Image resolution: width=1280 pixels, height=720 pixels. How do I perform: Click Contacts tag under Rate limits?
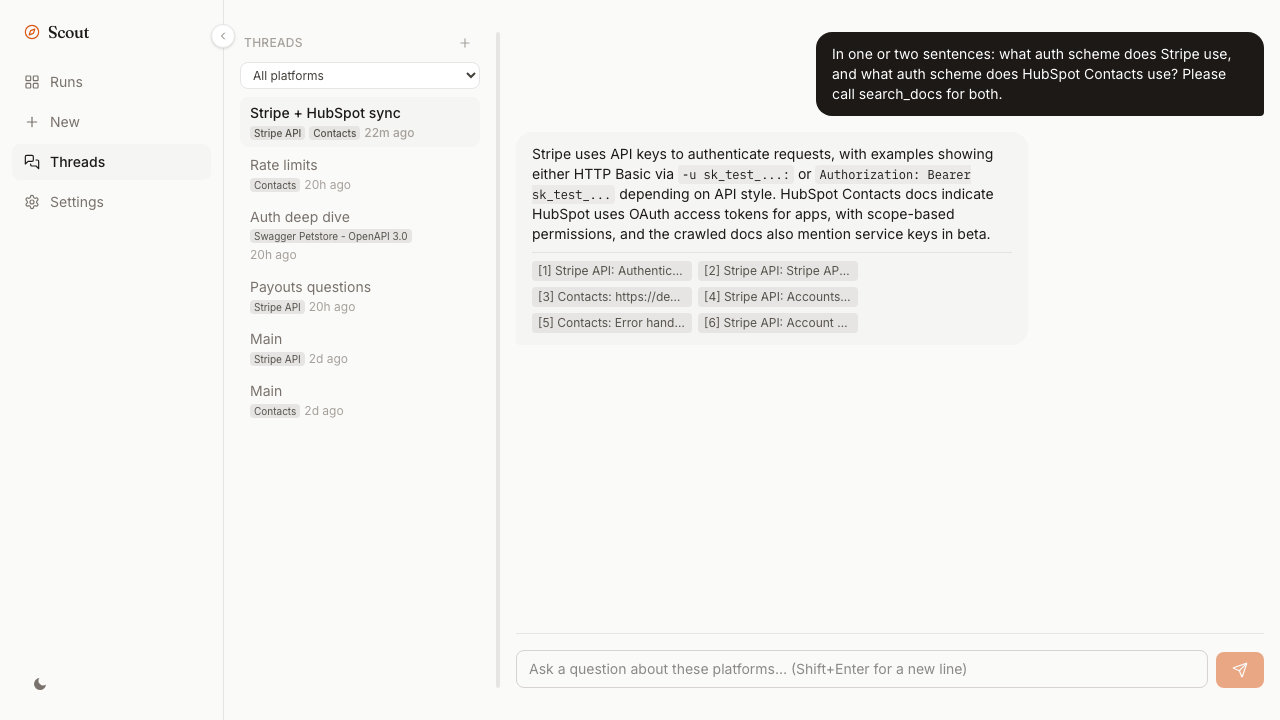pos(275,185)
